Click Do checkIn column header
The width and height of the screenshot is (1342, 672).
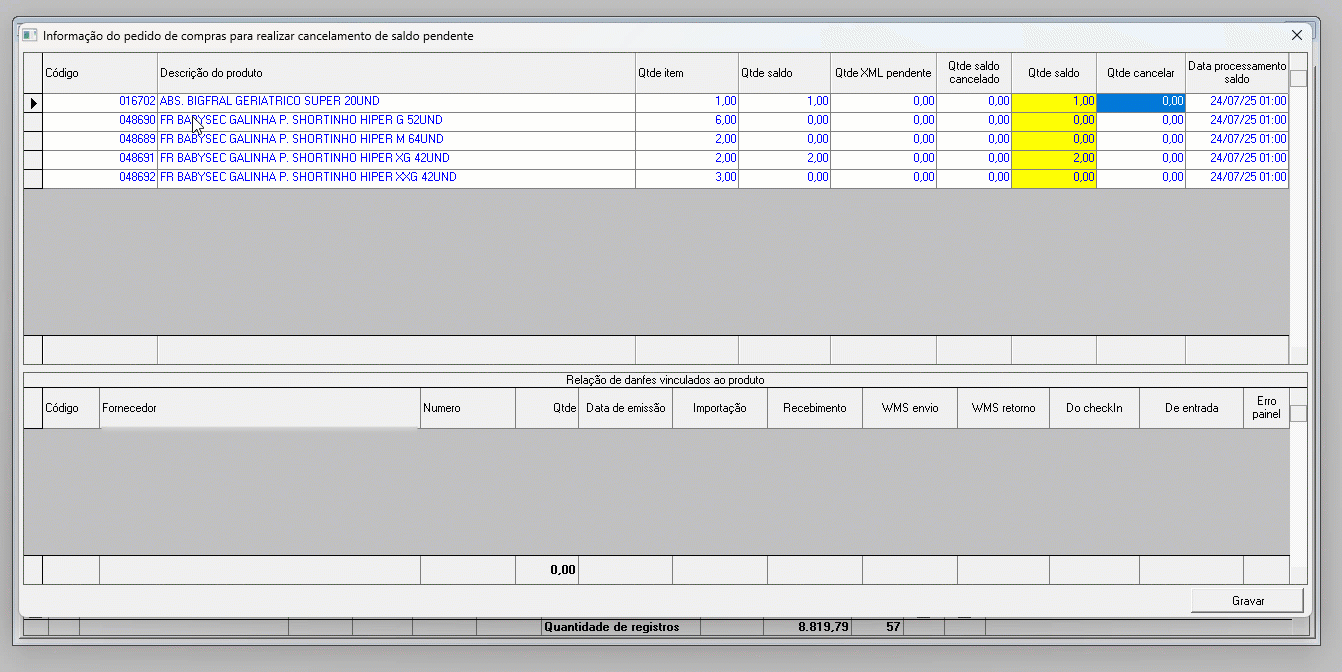click(1094, 408)
